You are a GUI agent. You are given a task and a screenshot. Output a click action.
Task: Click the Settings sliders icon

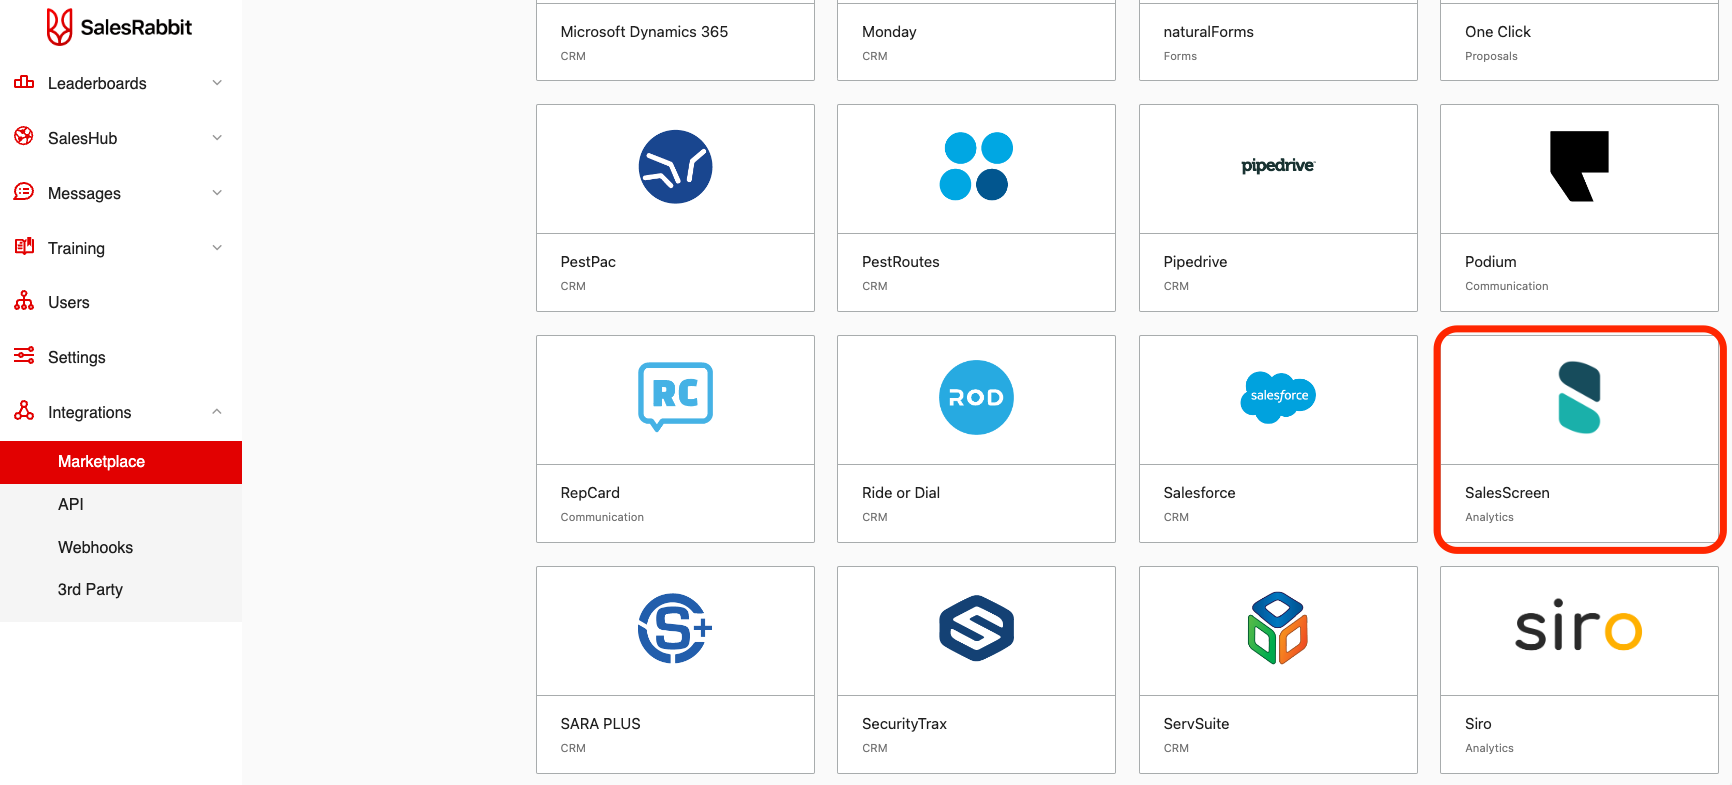pos(24,356)
